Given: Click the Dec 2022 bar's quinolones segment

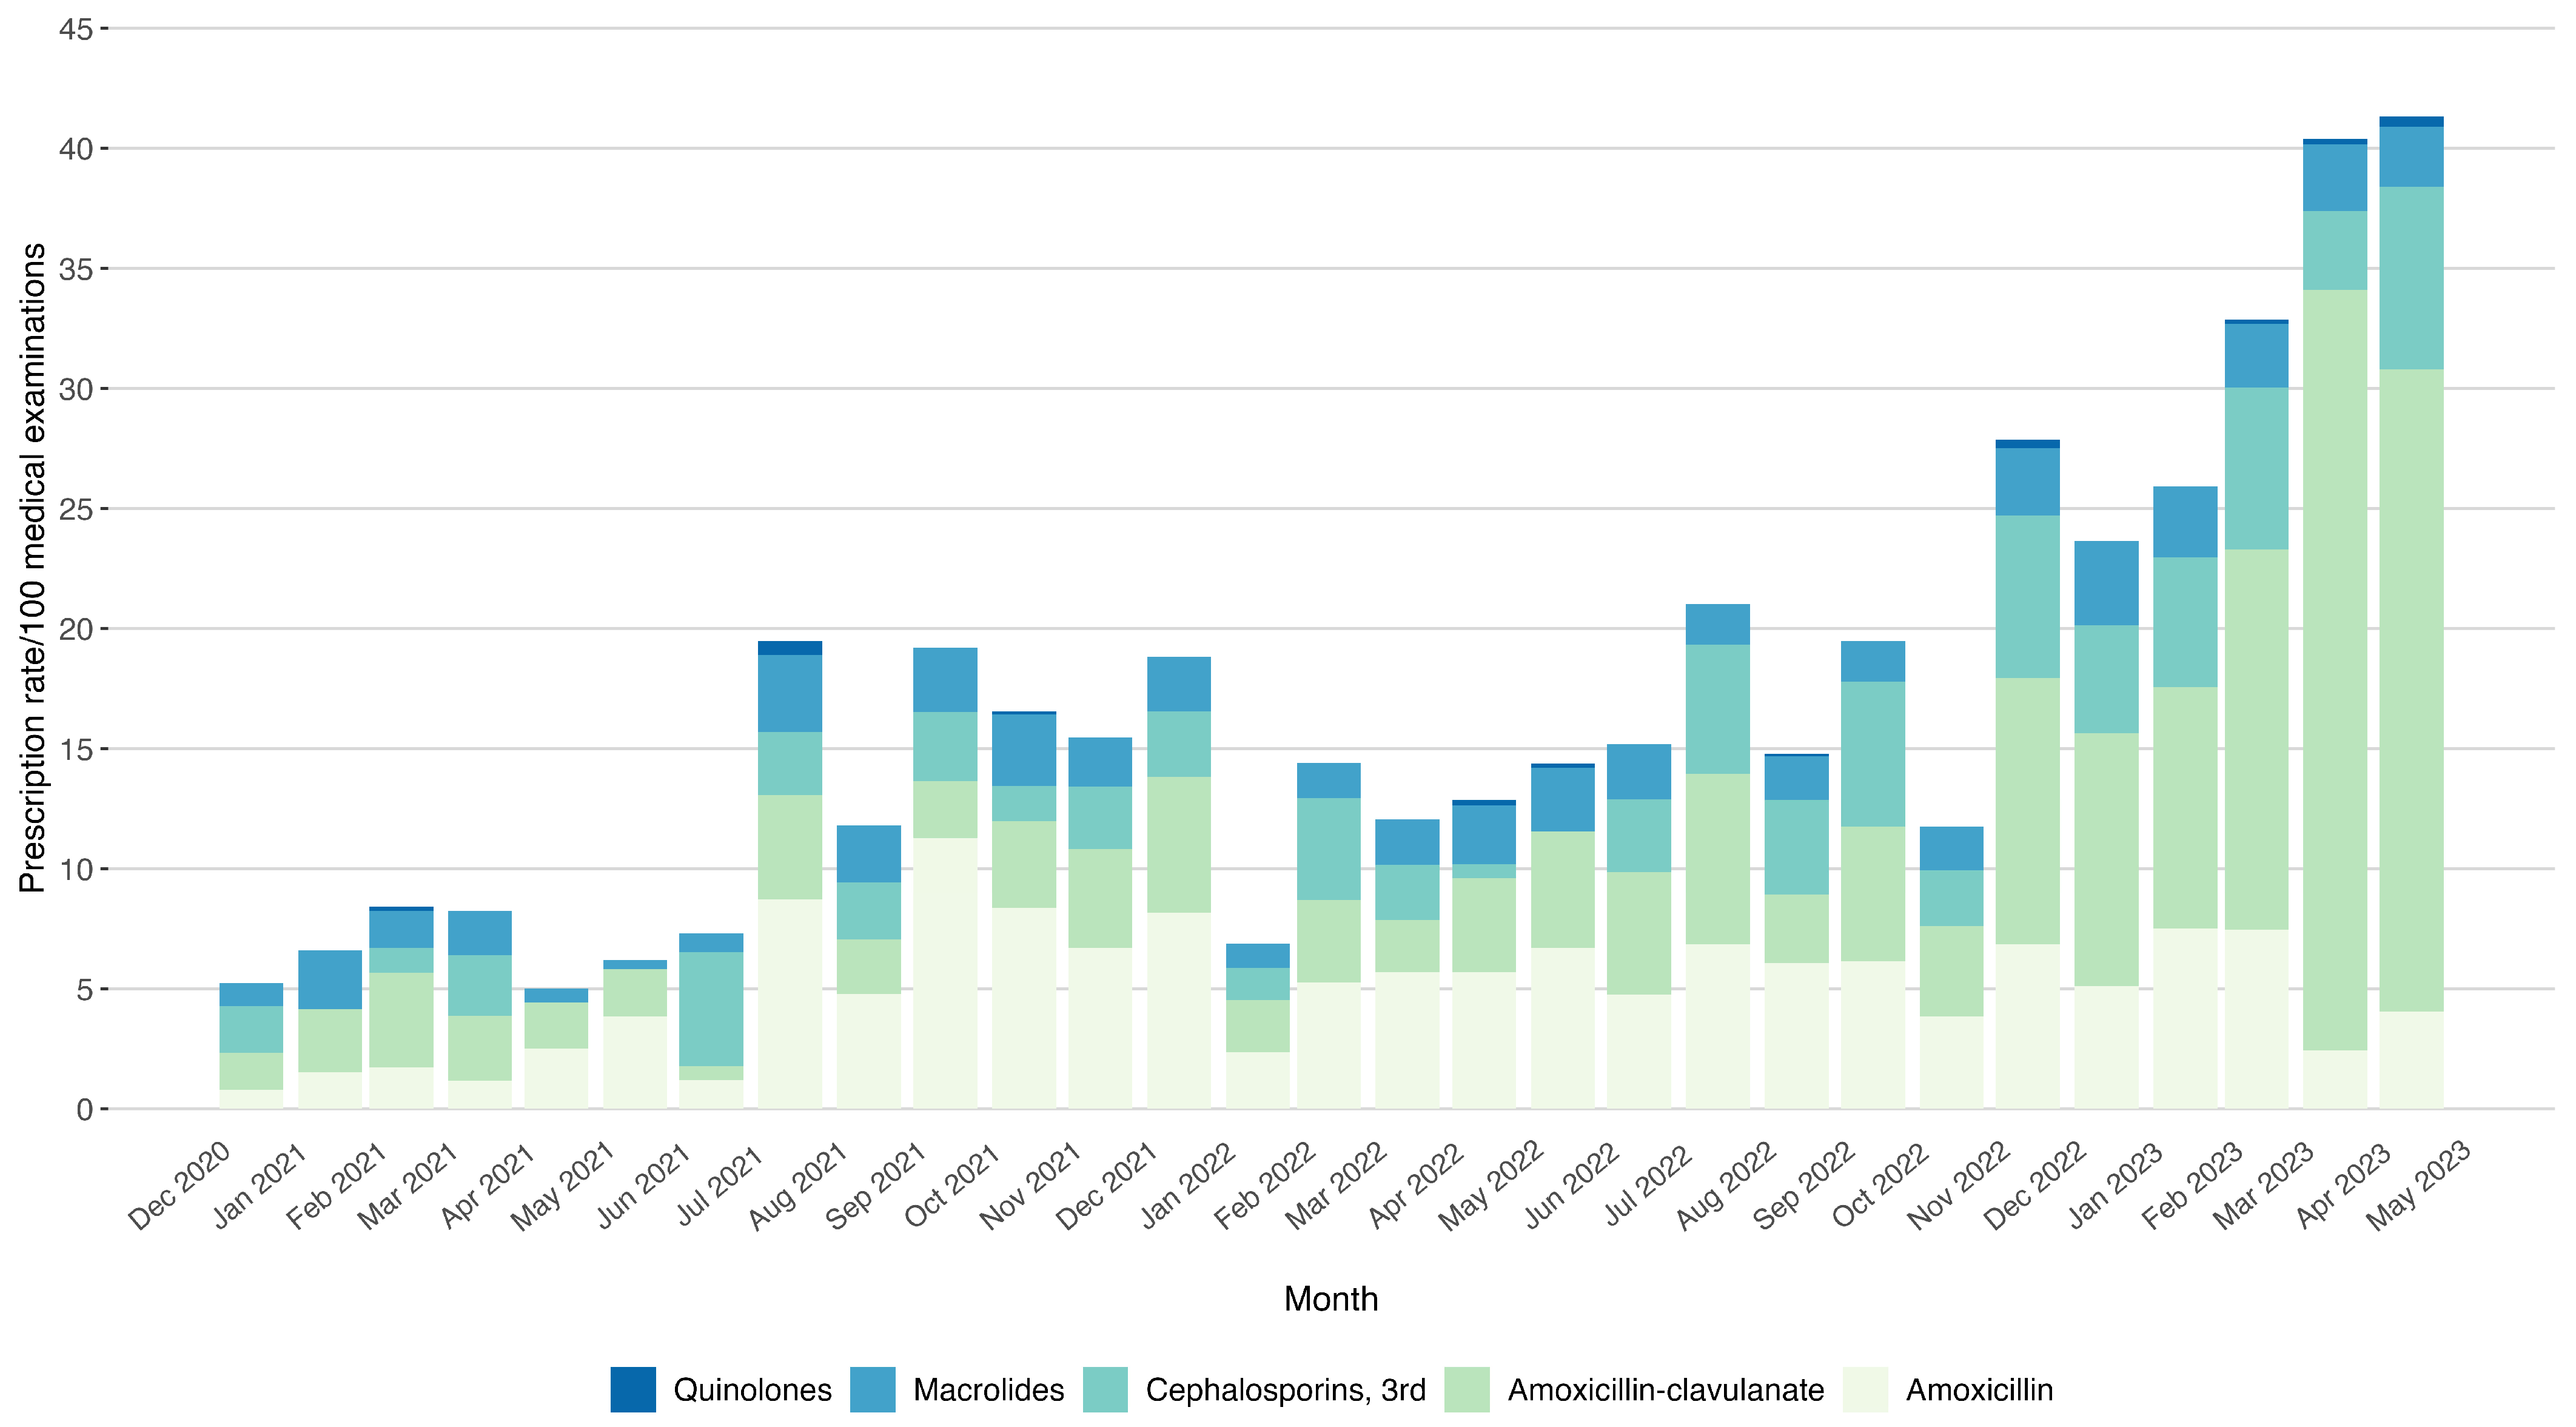Looking at the screenshot, I should click(2027, 444).
